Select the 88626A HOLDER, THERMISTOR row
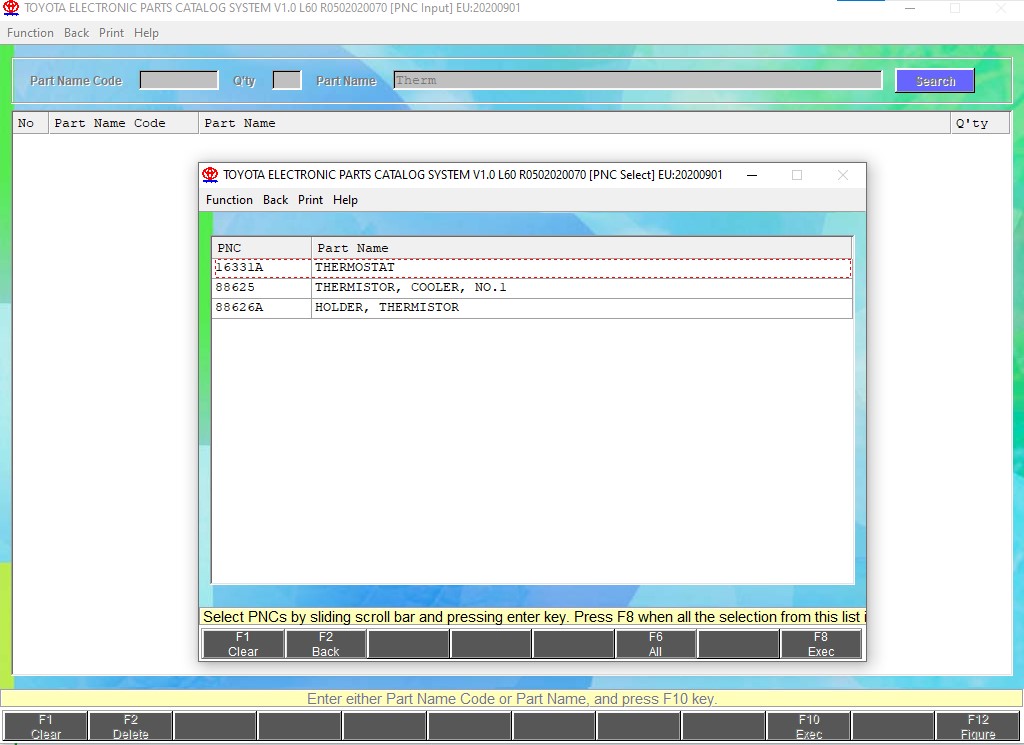1024x745 pixels. pyautogui.click(x=530, y=308)
